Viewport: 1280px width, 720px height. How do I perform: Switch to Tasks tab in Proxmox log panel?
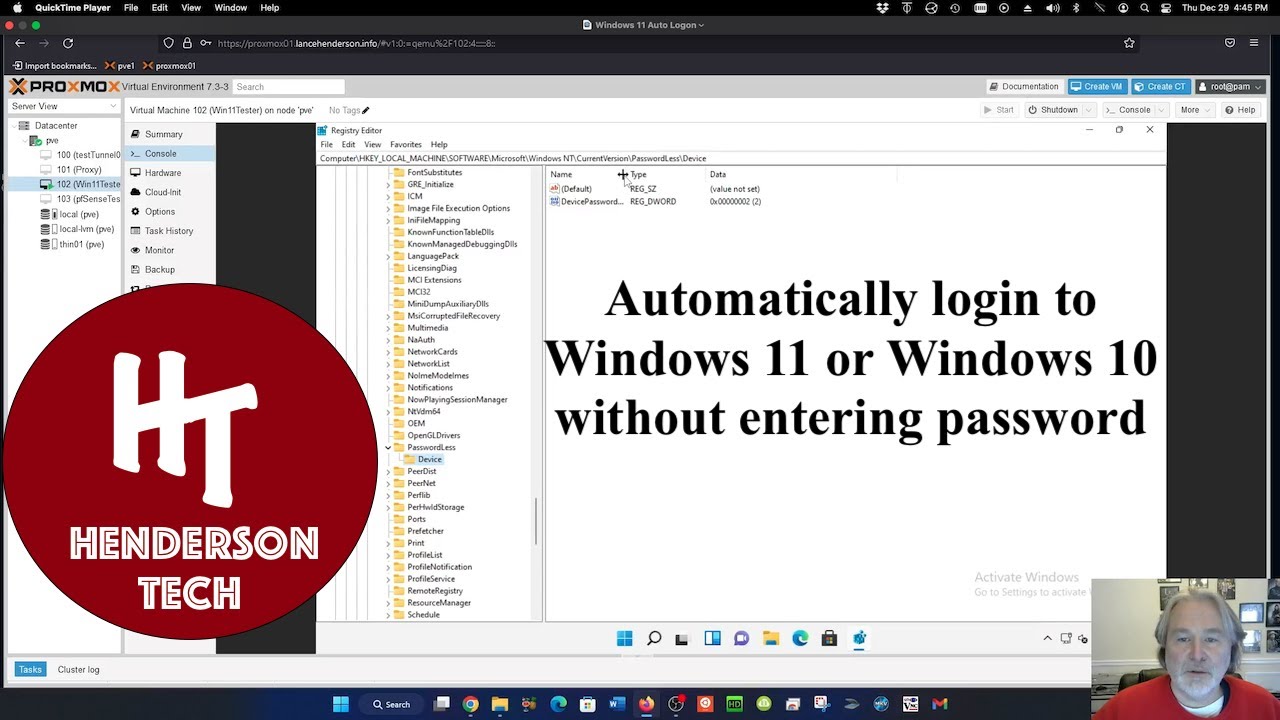(29, 670)
